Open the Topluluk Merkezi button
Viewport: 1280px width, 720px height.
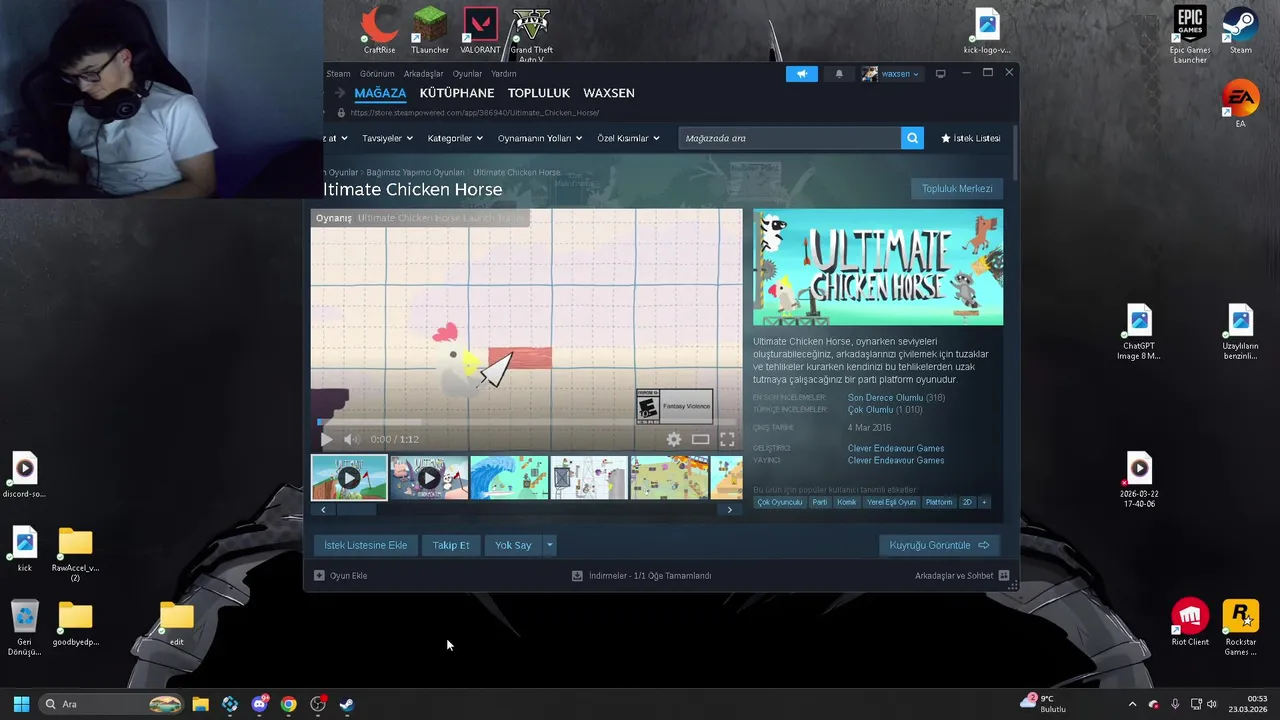(957, 188)
